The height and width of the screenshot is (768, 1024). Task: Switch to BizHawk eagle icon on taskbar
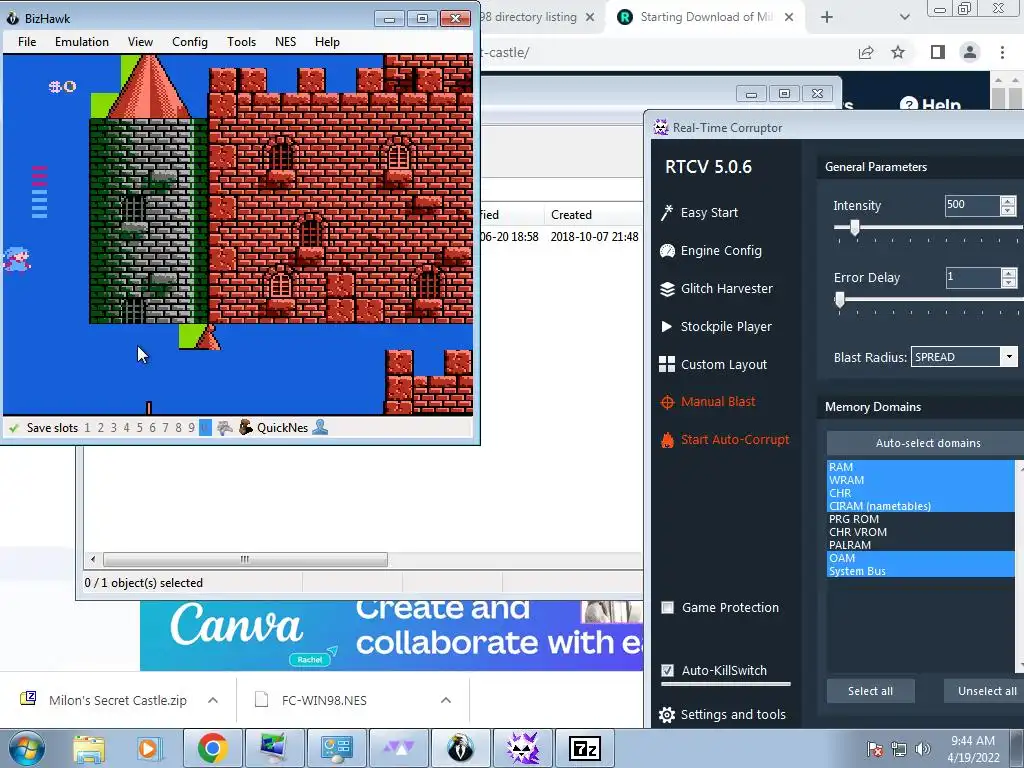click(x=460, y=748)
